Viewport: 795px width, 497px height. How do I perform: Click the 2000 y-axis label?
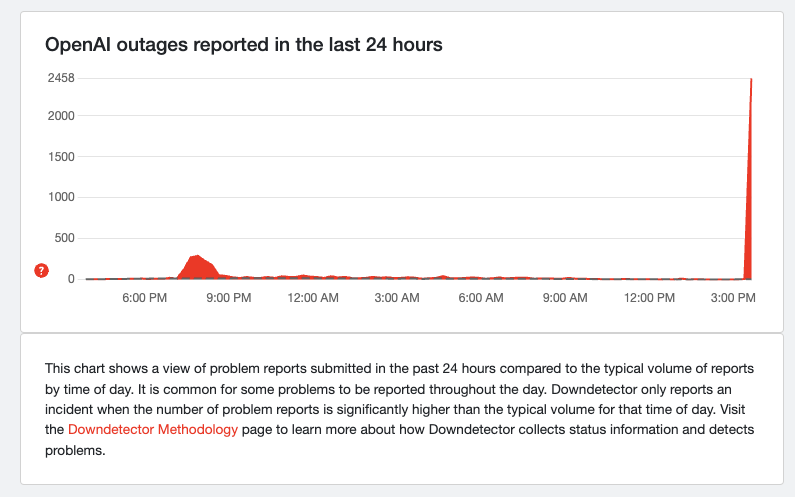(60, 116)
